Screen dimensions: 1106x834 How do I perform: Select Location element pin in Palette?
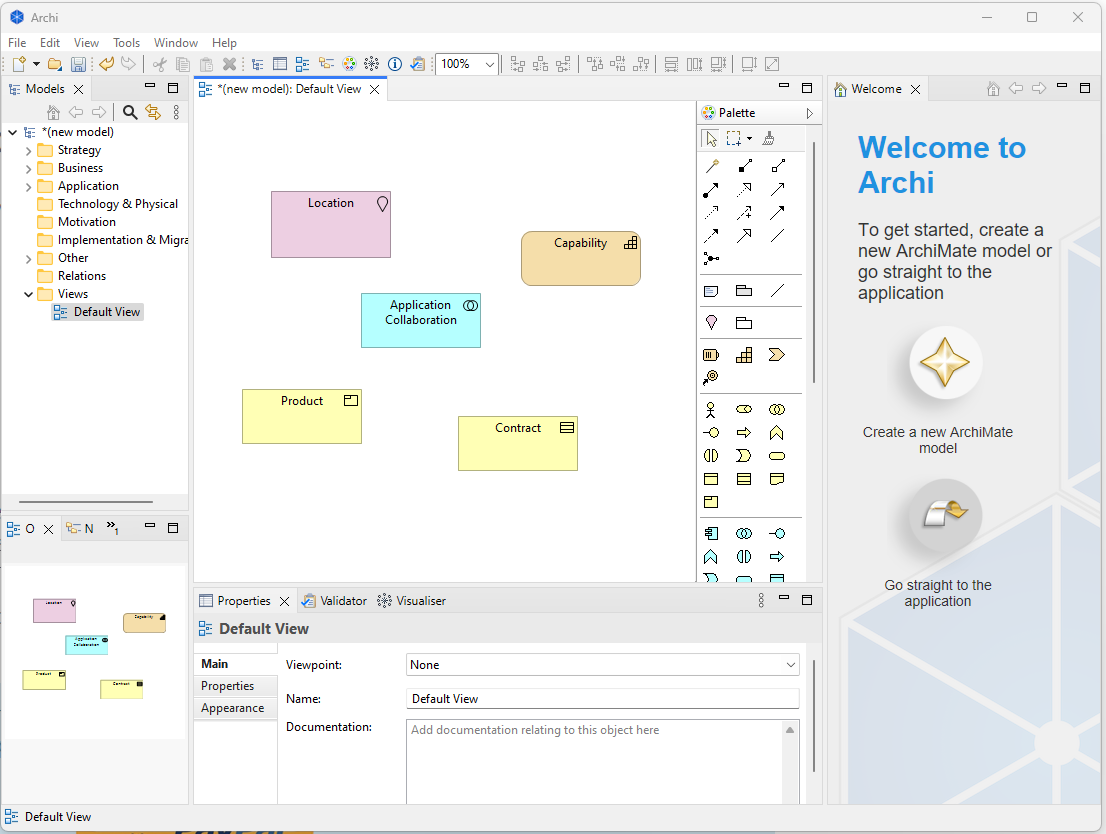(711, 322)
